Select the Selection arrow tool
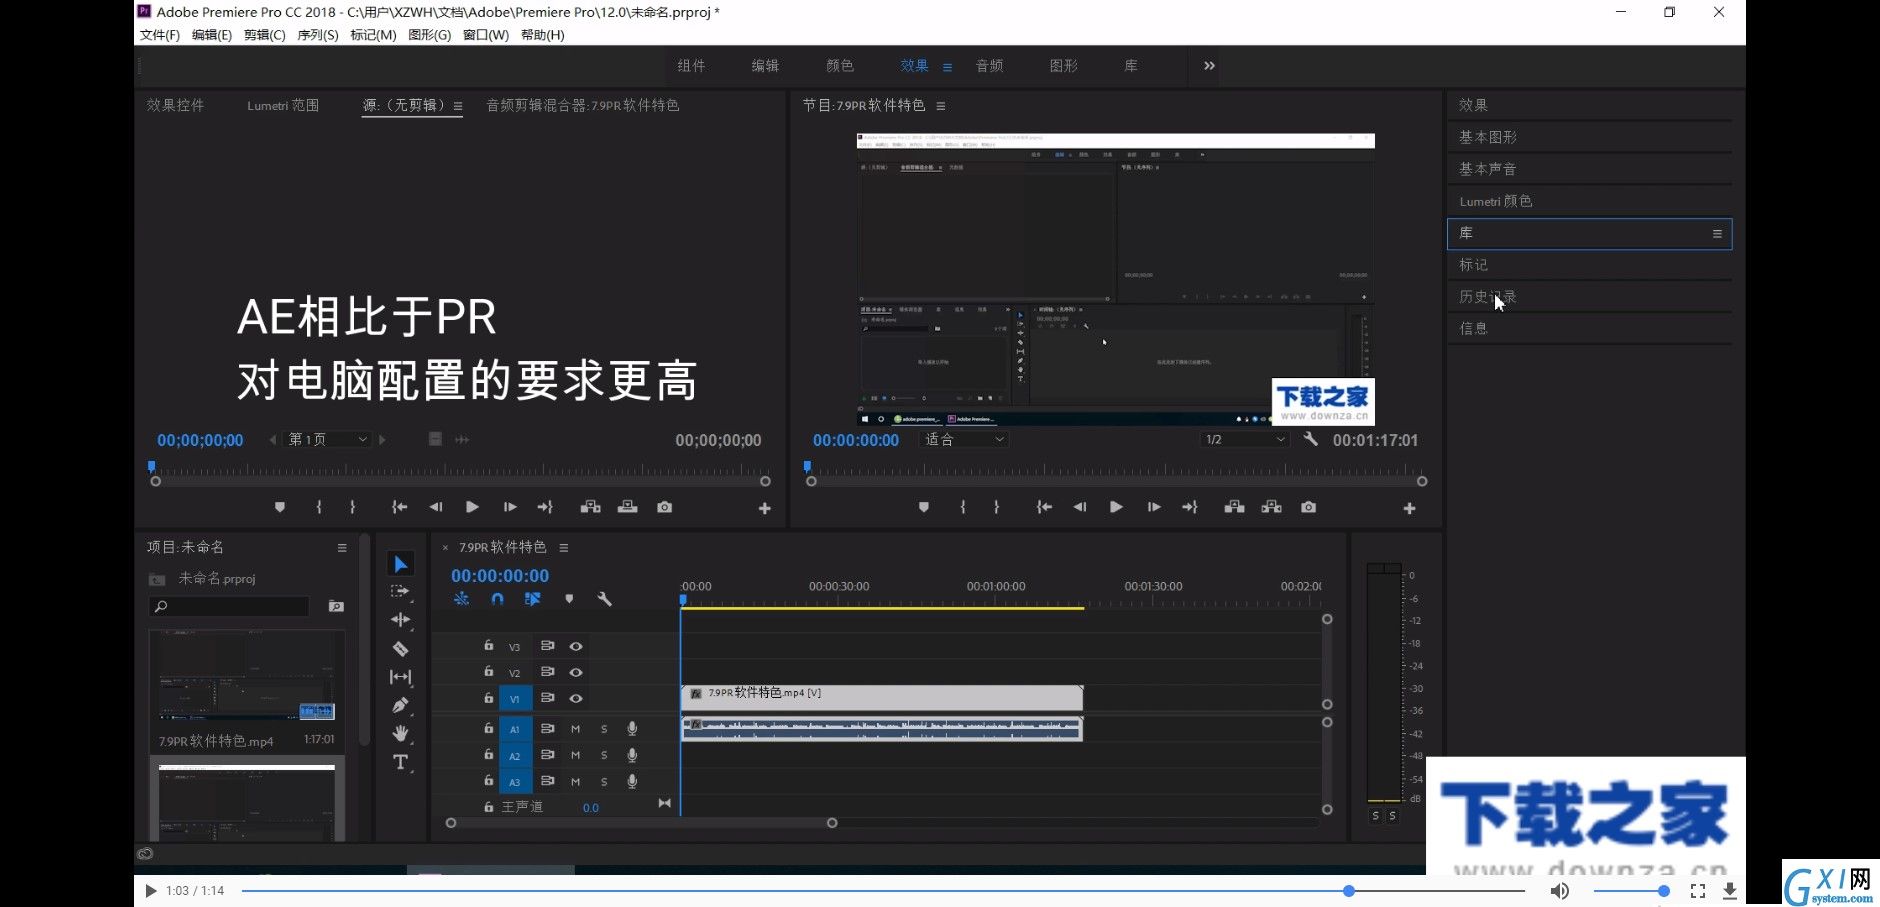This screenshot has width=1880, height=907. (400, 564)
